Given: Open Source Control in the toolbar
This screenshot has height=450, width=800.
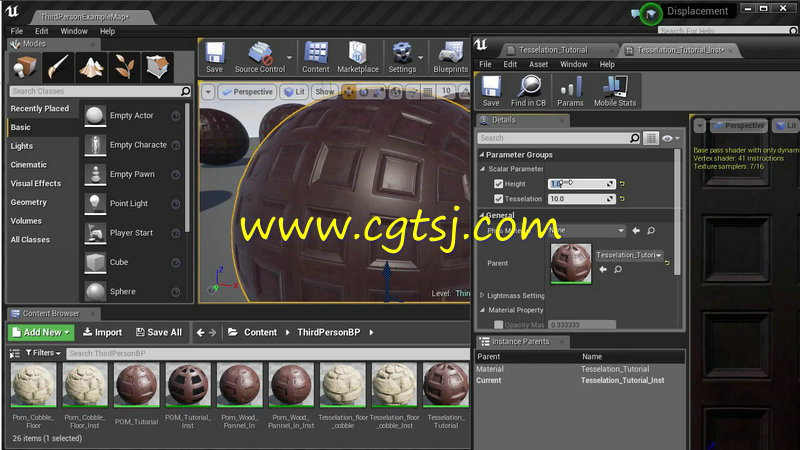Looking at the screenshot, I should [260, 57].
